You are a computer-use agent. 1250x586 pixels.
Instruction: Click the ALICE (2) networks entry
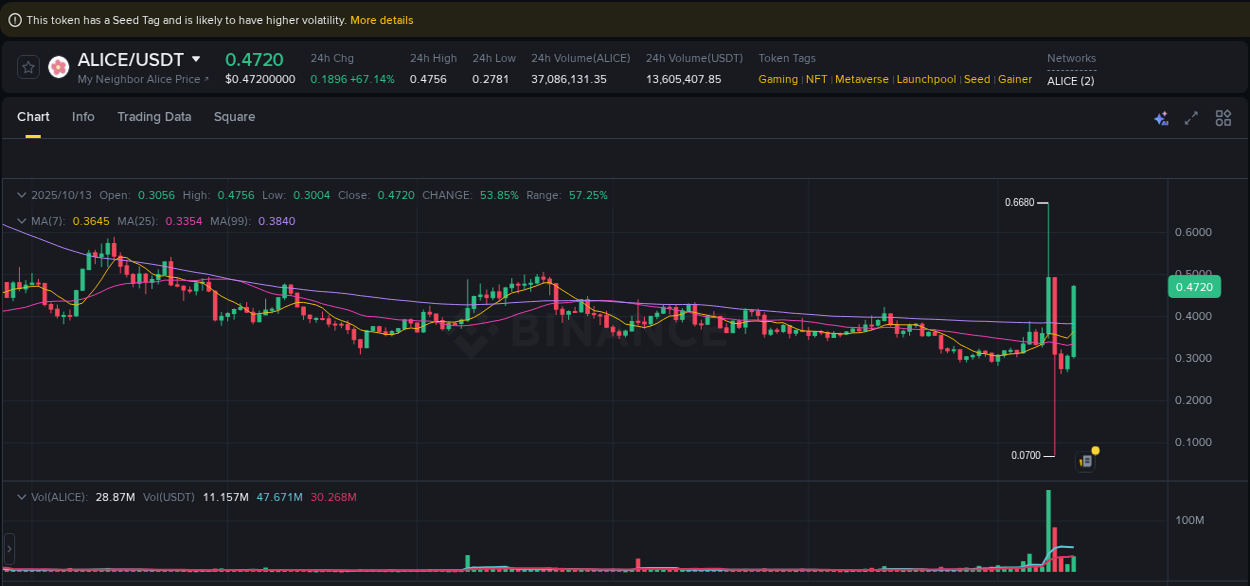pyautogui.click(x=1070, y=81)
